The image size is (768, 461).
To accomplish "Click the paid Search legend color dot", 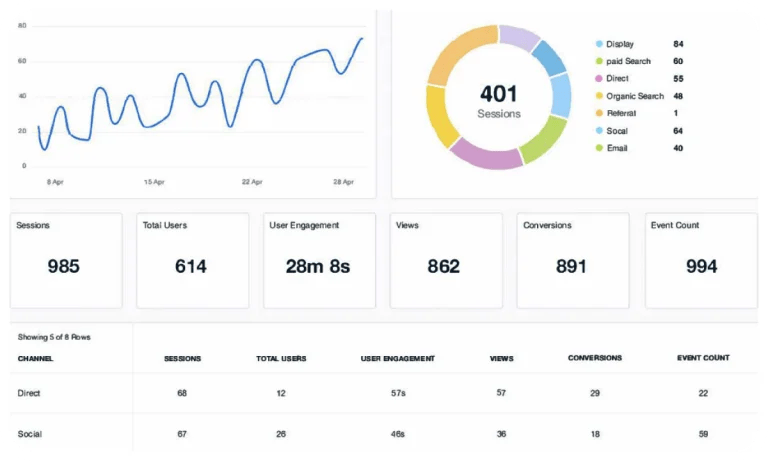I will point(599,61).
